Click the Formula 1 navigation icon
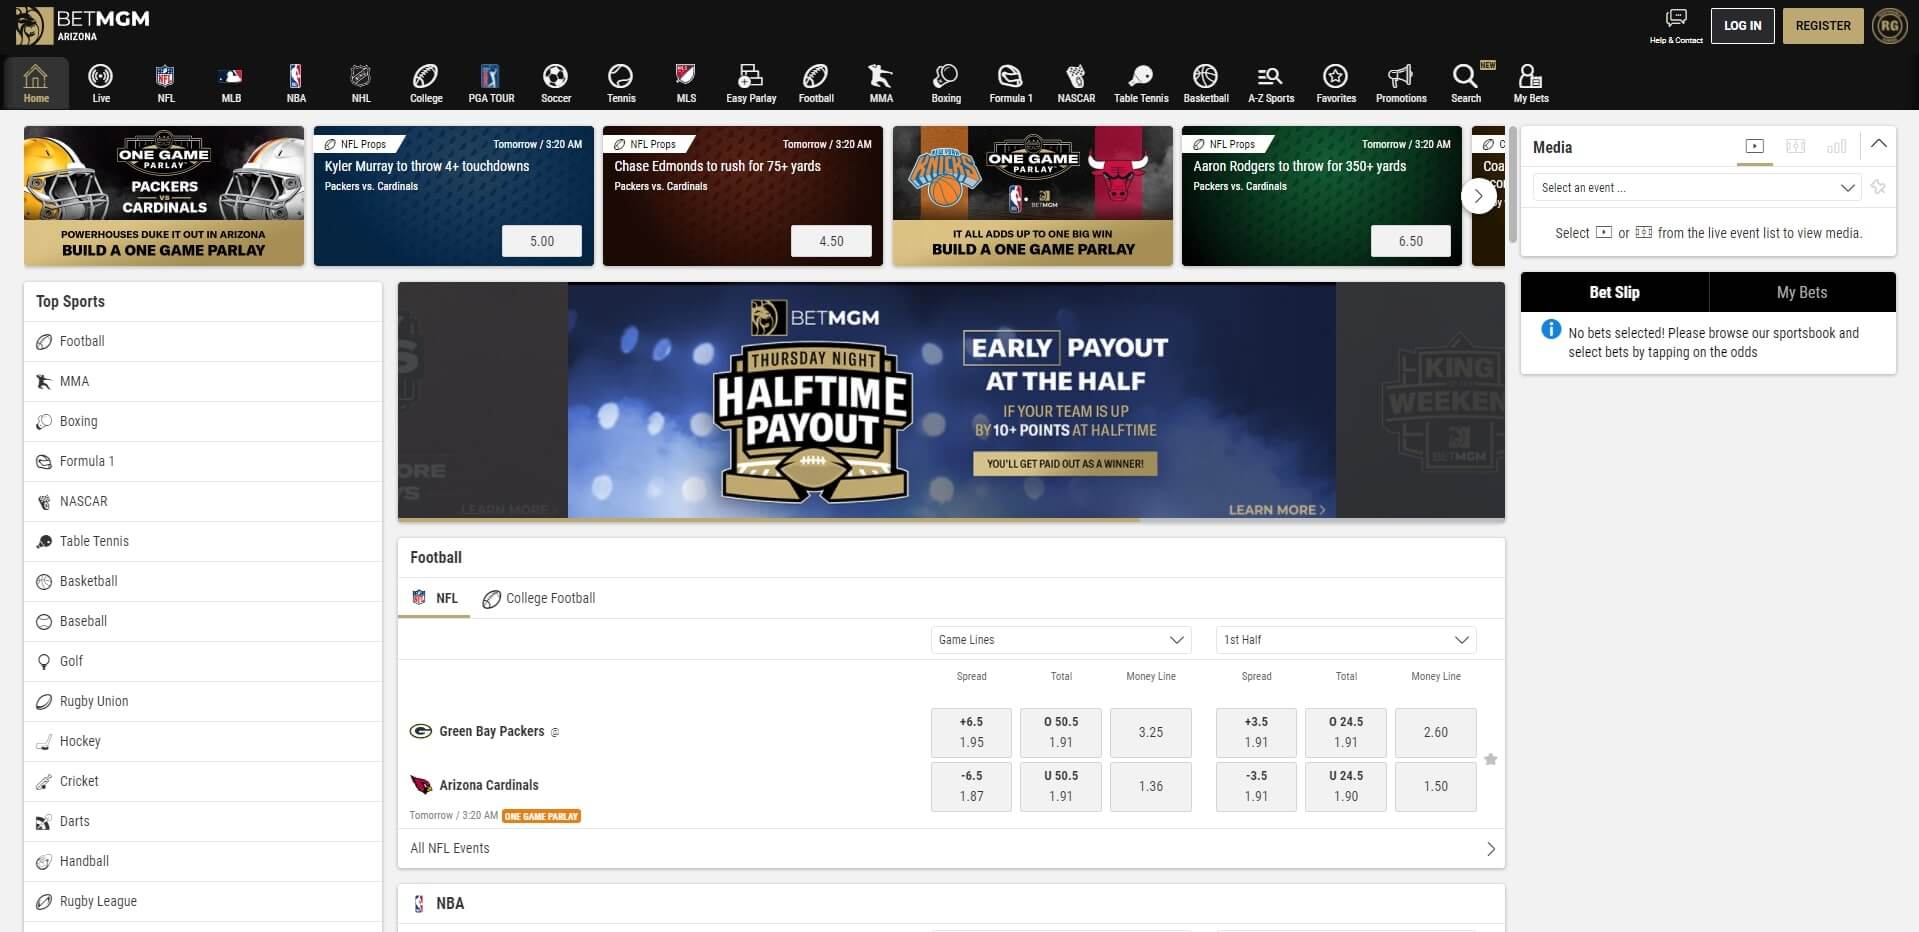Viewport: 1919px width, 932px height. click(x=1011, y=83)
